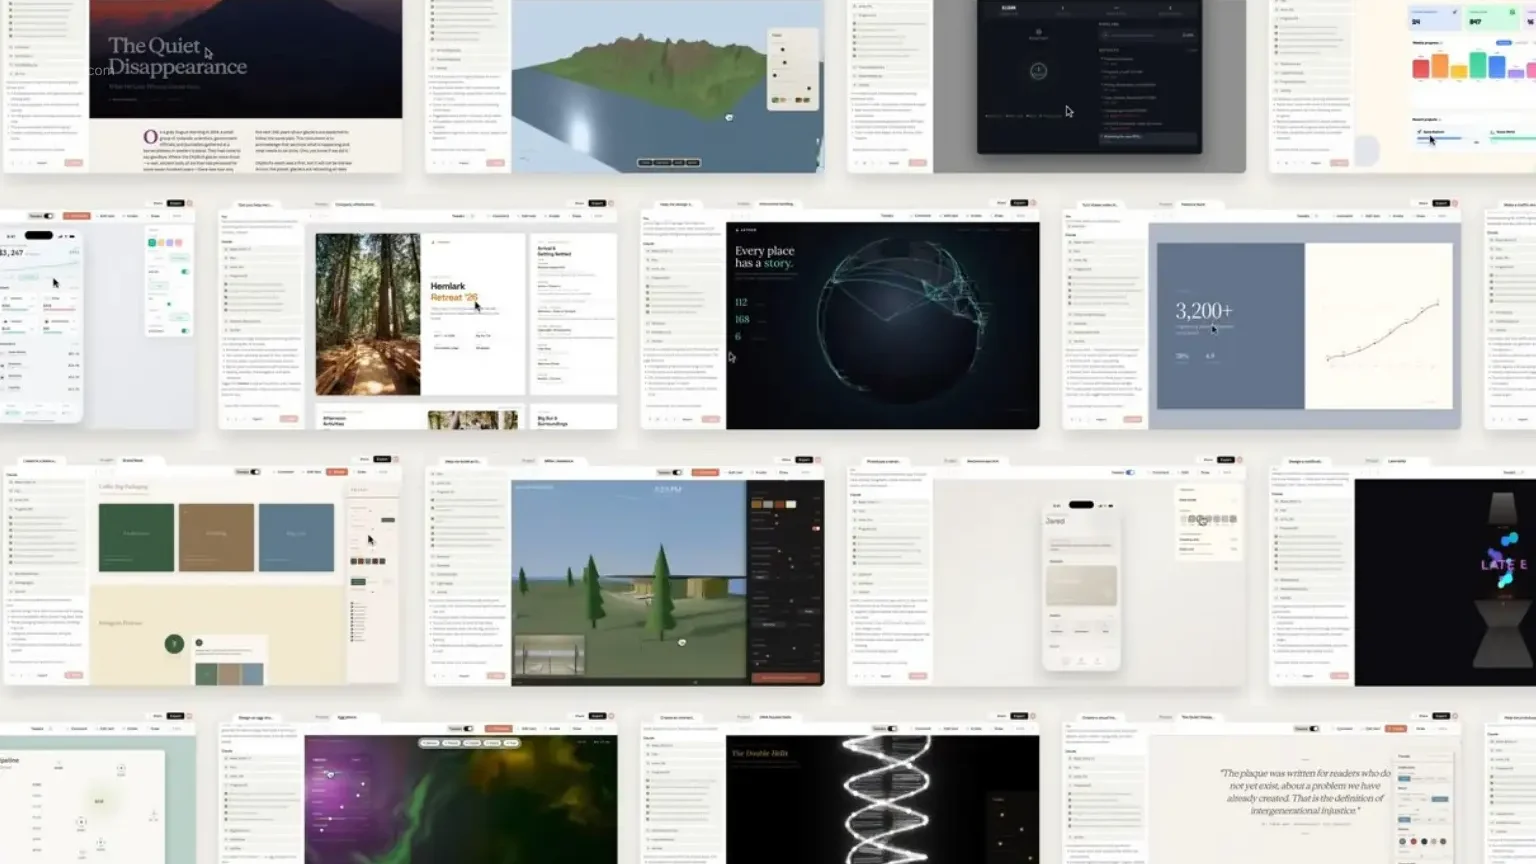1536x864 pixels.
Task: Pick the green color swatch in the finance app tweaks panel
Action: [x=152, y=243]
